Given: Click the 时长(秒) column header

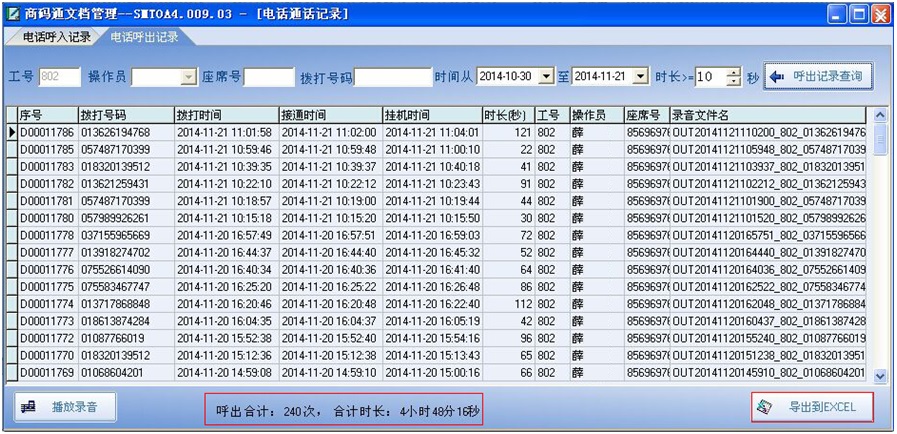Looking at the screenshot, I should 507,115.
